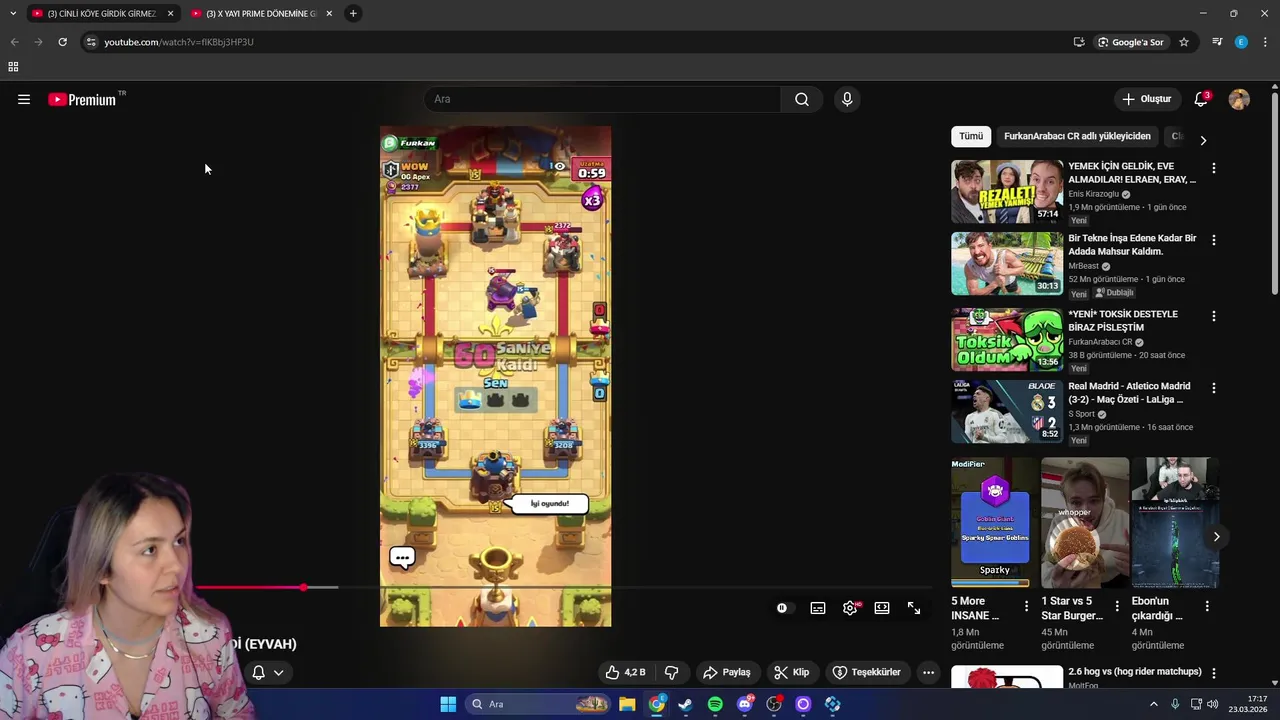Click "Google'a Sor" button in address bar

[x=1131, y=42]
